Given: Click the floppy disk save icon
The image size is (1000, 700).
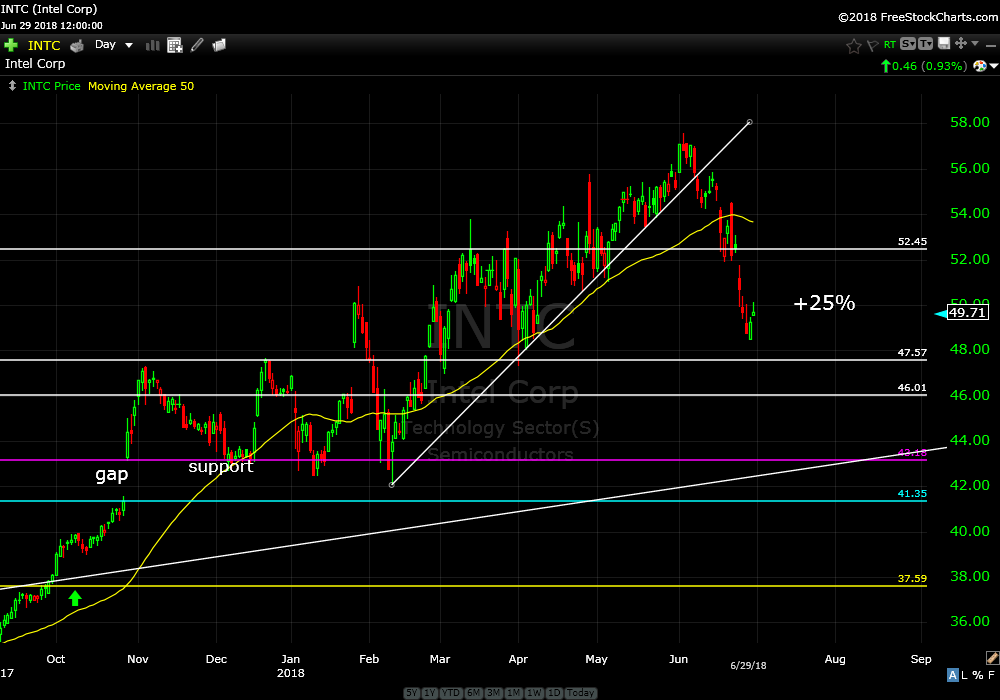Looking at the screenshot, I should pos(943,44).
